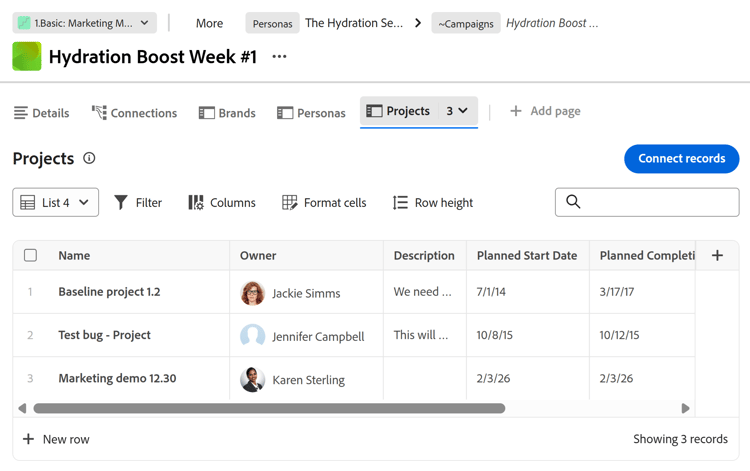Click the Personas breadcrumb tag
Viewport: 750px width, 471px height.
pos(272,23)
